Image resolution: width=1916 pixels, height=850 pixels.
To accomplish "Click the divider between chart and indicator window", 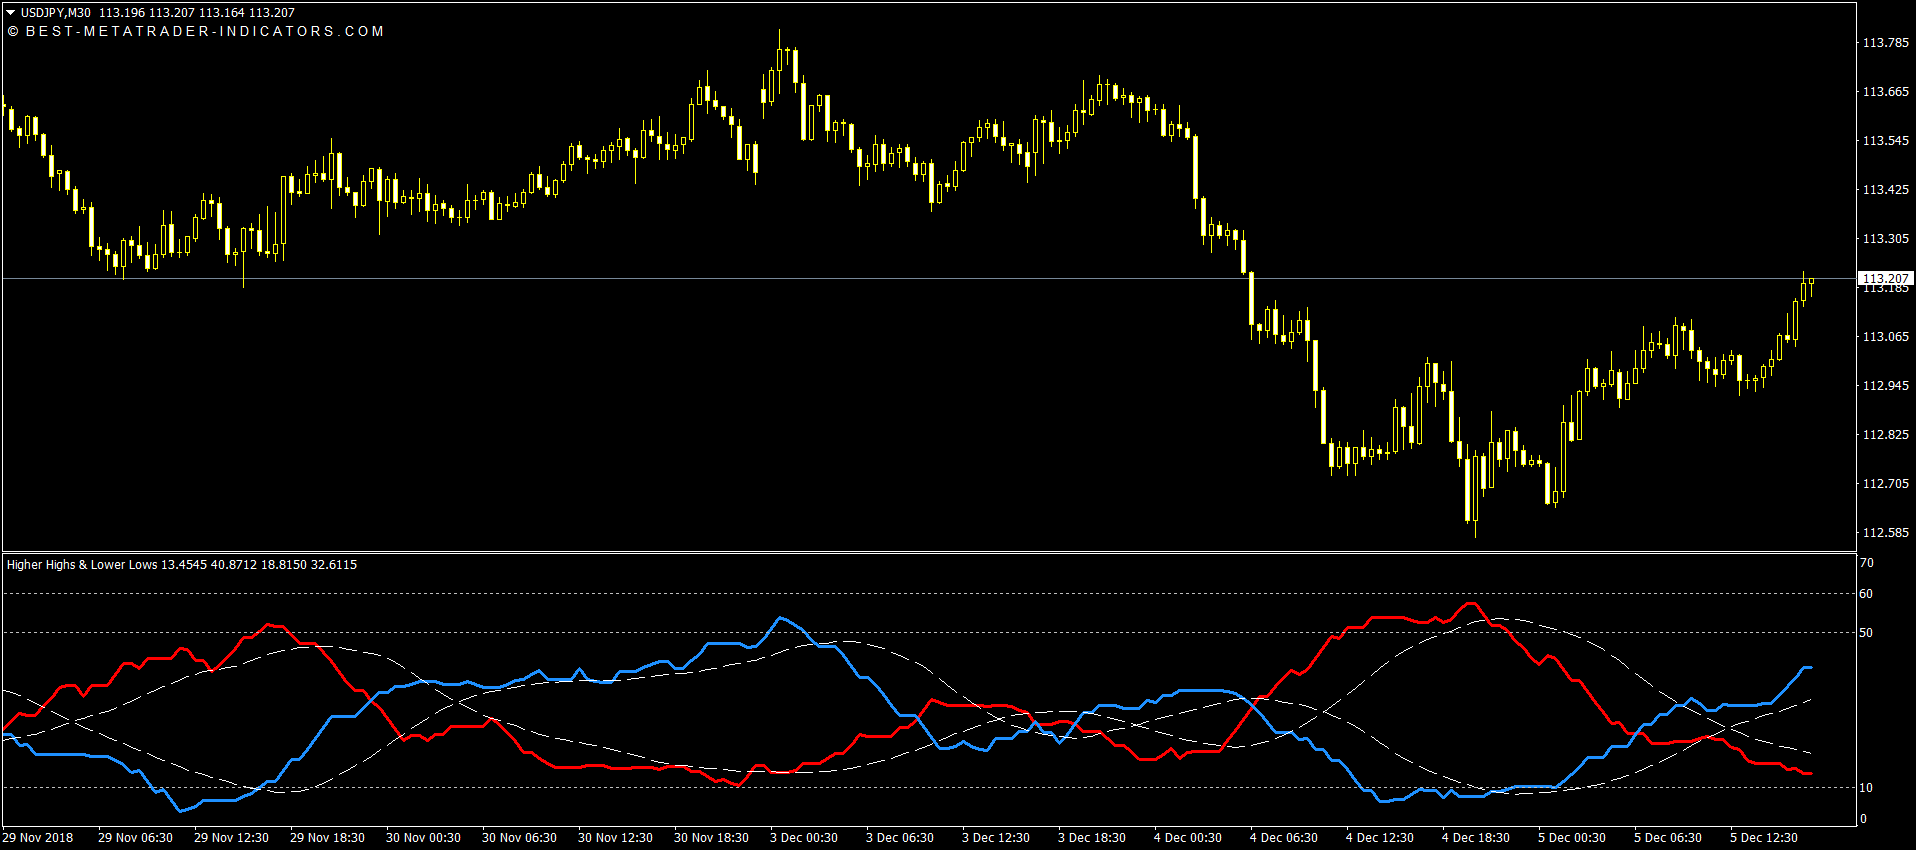I will tap(930, 552).
